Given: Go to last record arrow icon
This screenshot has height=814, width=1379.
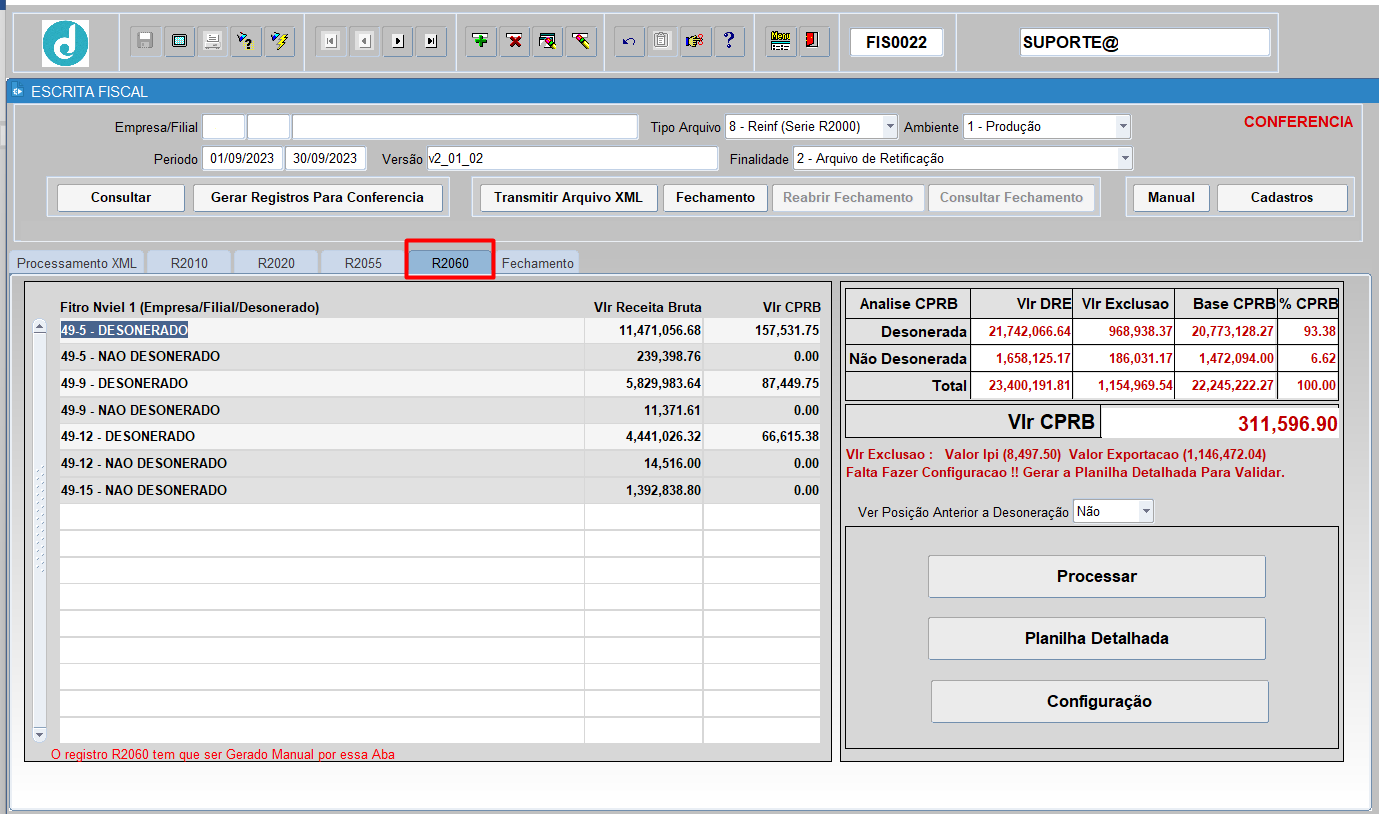Looking at the screenshot, I should click(431, 42).
